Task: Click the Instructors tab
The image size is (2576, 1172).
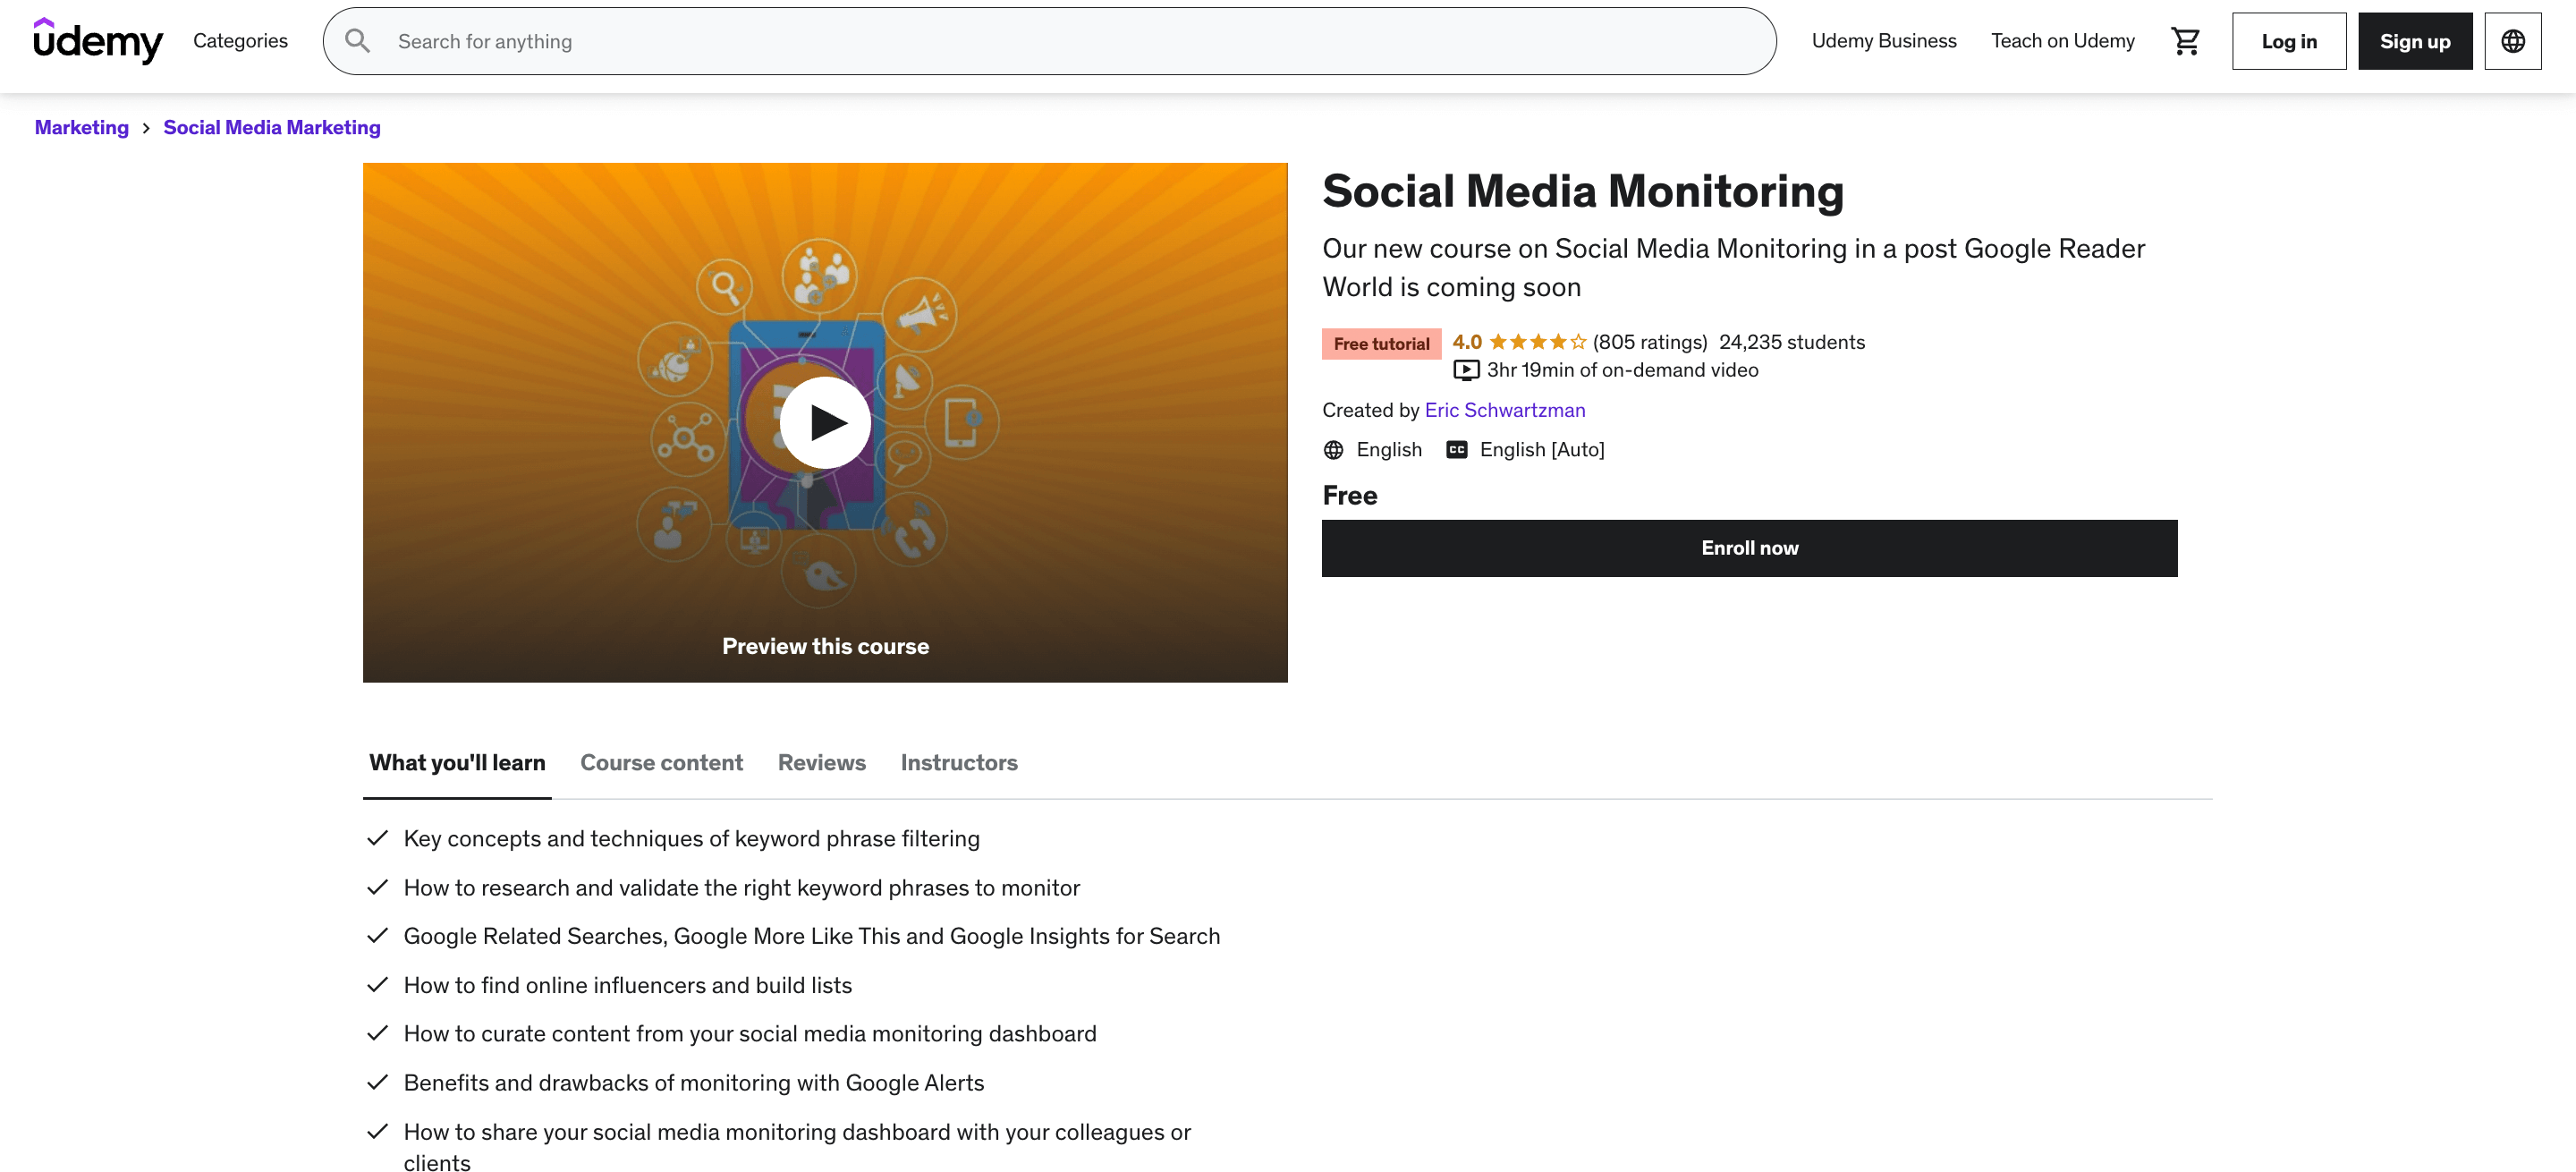Action: click(960, 761)
